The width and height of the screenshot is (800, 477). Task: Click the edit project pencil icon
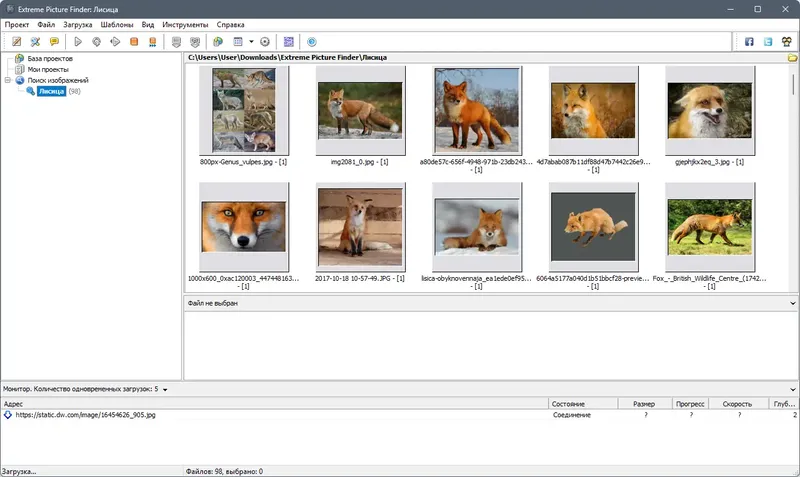16,42
